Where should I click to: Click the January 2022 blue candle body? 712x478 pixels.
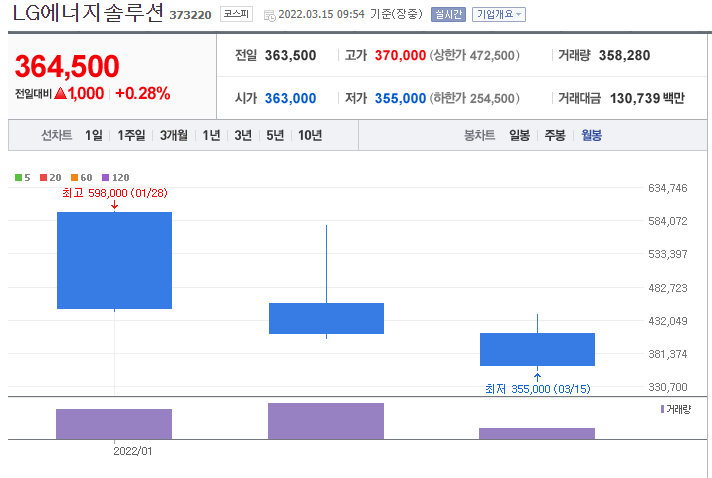coord(114,261)
